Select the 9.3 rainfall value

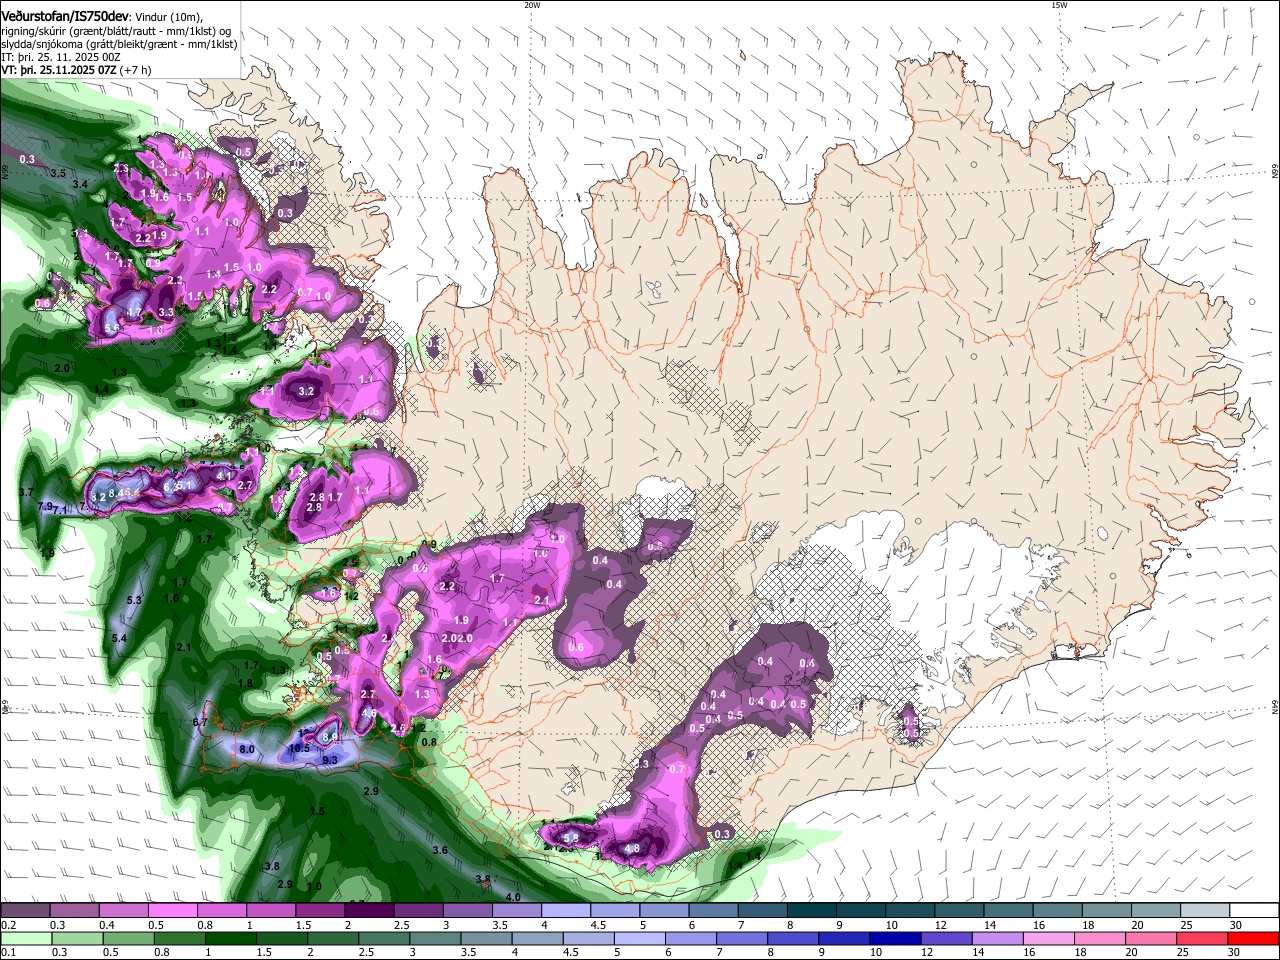pos(330,761)
